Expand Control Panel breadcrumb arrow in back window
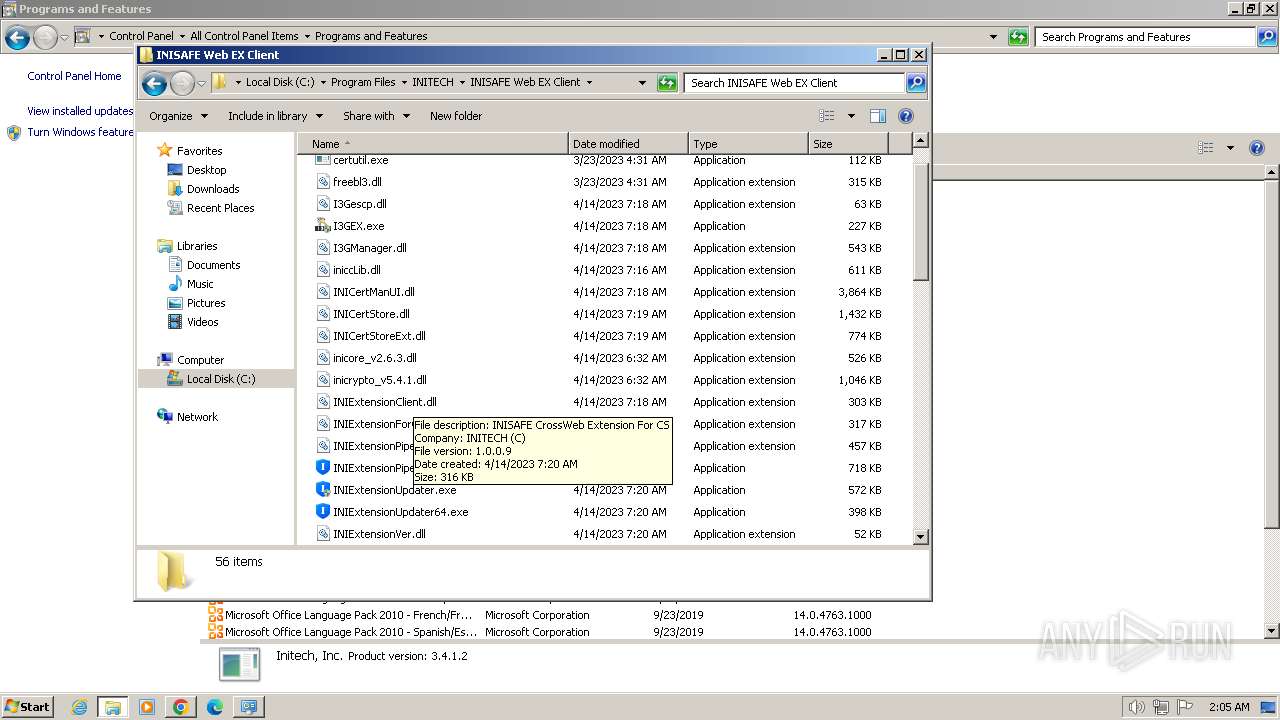This screenshot has width=1280, height=720. pos(182,37)
